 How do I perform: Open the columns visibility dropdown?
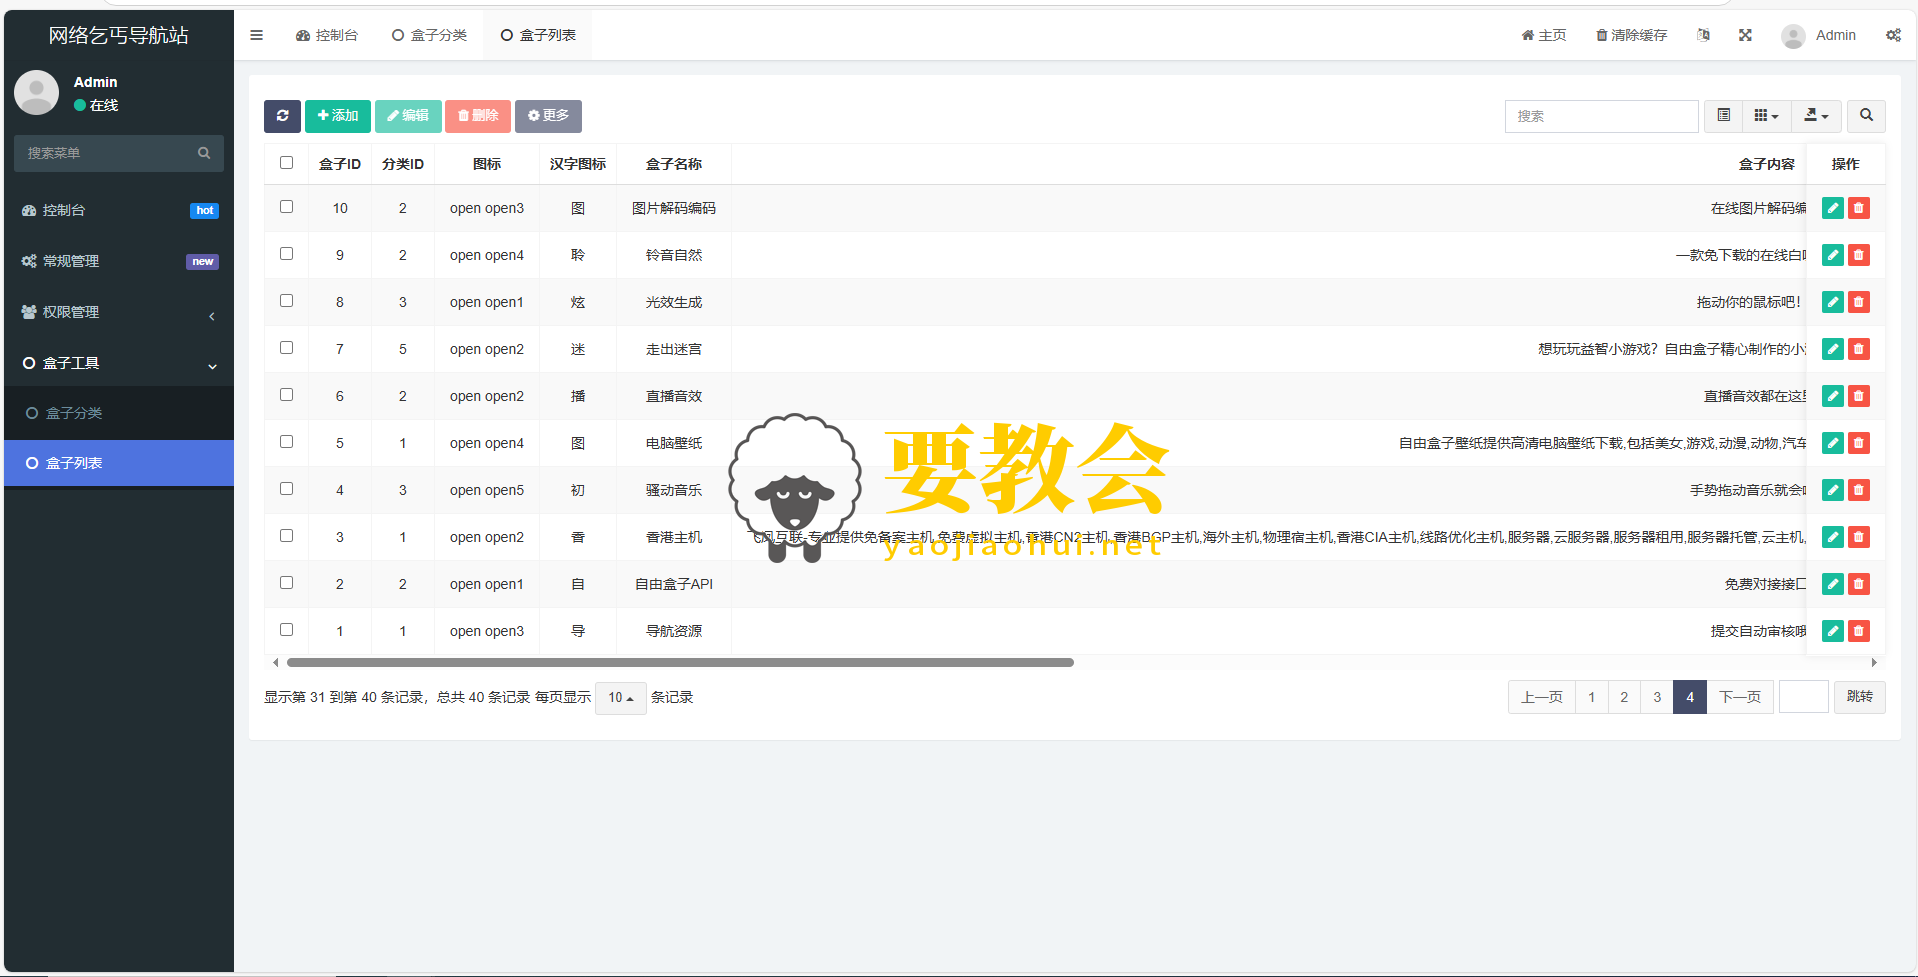1766,116
